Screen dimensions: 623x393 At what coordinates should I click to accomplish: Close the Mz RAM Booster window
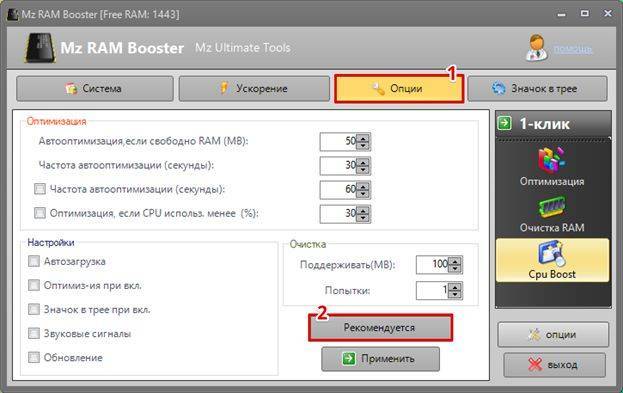click(x=608, y=14)
